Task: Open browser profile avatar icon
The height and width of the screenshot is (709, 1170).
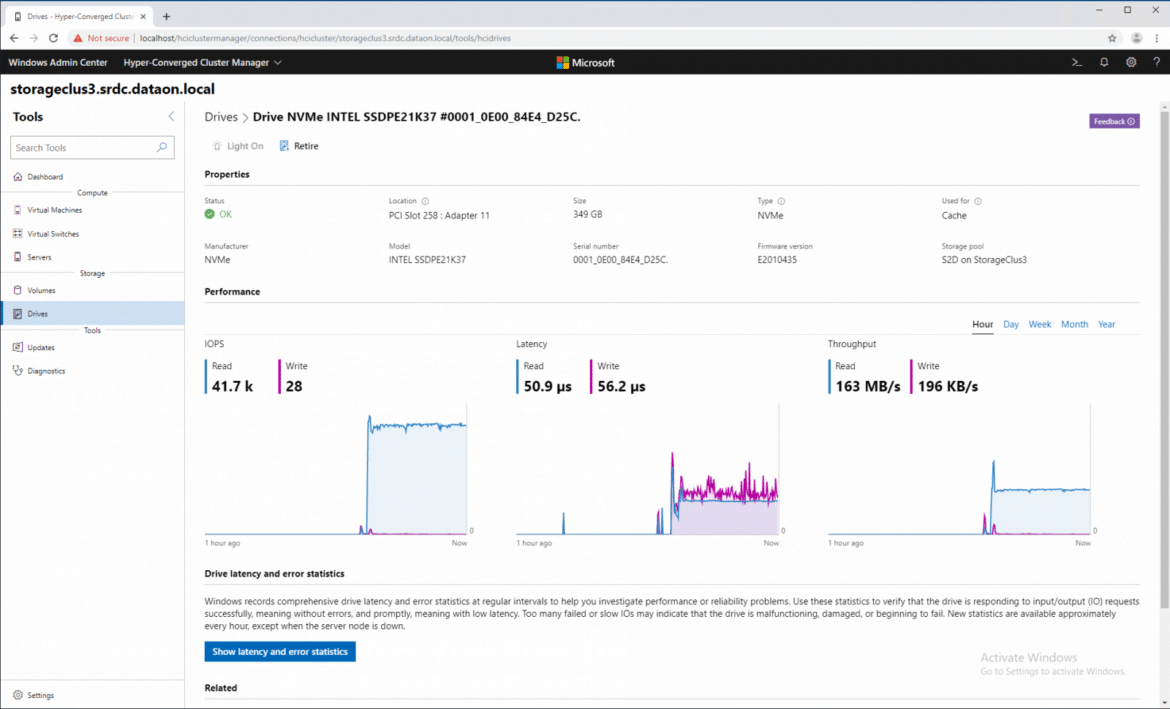Action: click(x=1136, y=38)
